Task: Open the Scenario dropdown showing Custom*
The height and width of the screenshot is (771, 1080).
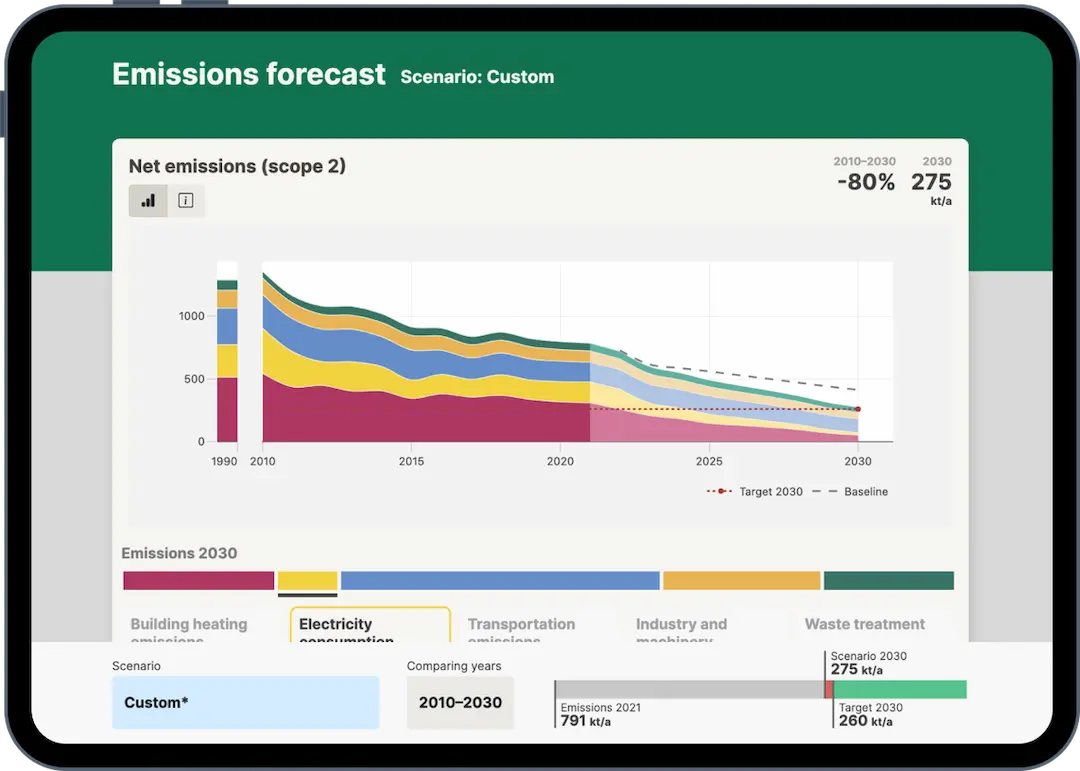Action: pos(245,702)
